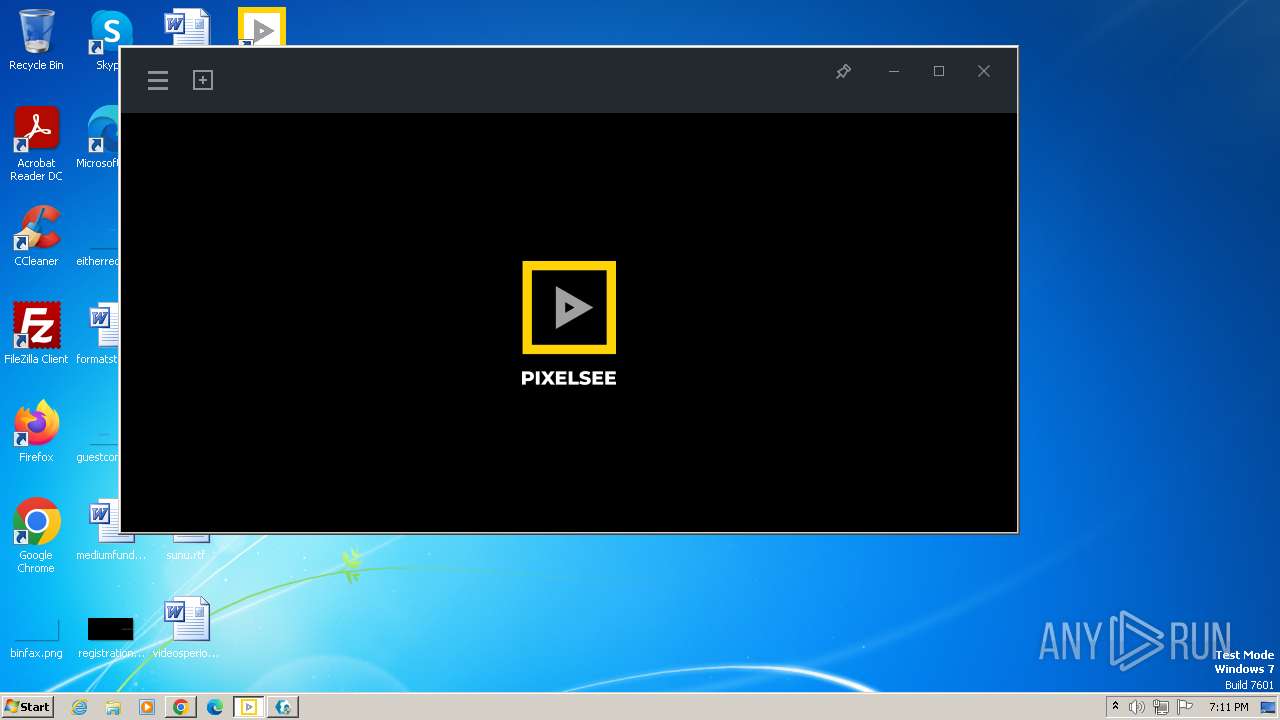Maximize the PixelSee window
The height and width of the screenshot is (720, 1280).
939,71
